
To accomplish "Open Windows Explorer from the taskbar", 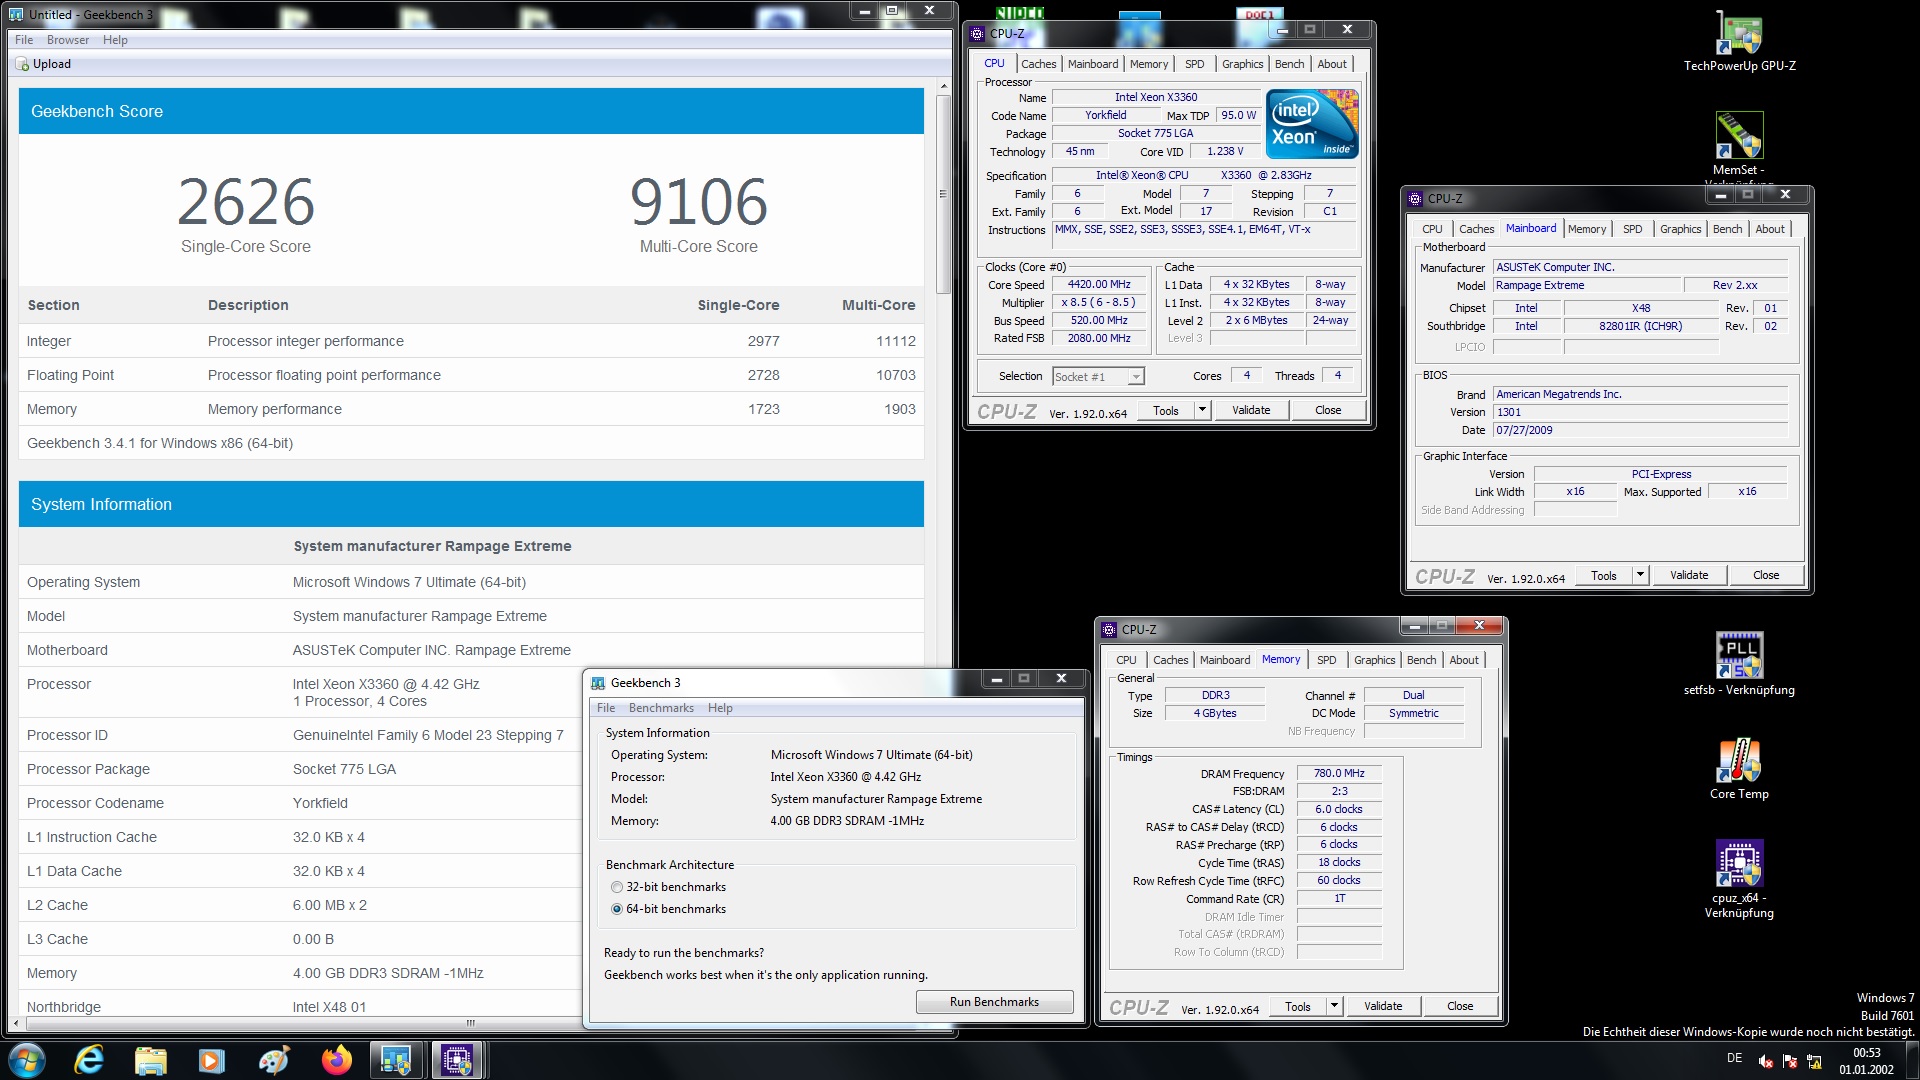I will [150, 1060].
